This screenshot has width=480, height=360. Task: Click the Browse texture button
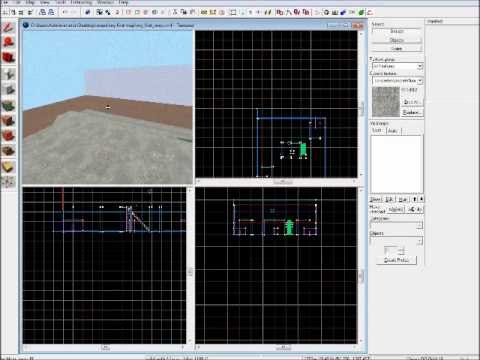coord(412,102)
